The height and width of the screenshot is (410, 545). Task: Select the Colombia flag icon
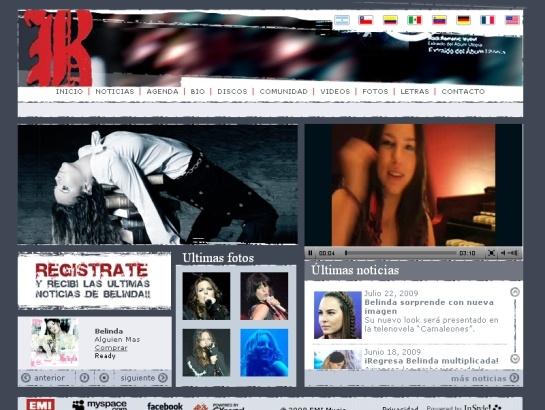(390, 20)
